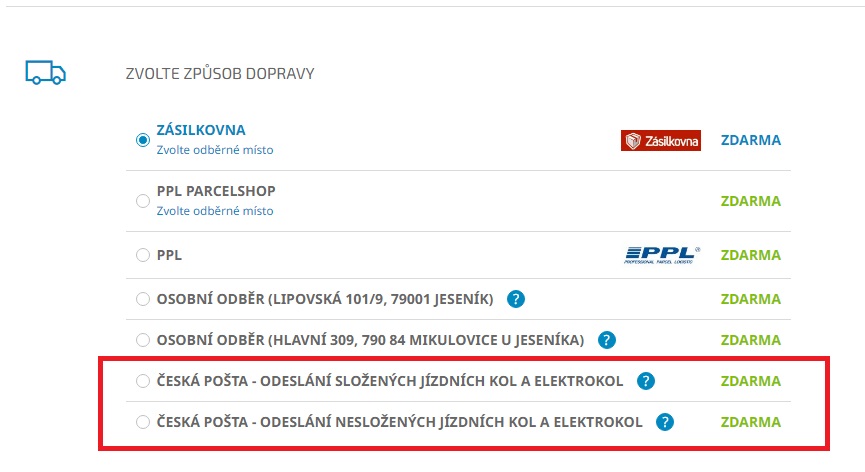Click the ZÁSILKOVNA option label
Screen dimensions: 865x472
[x=201, y=130]
